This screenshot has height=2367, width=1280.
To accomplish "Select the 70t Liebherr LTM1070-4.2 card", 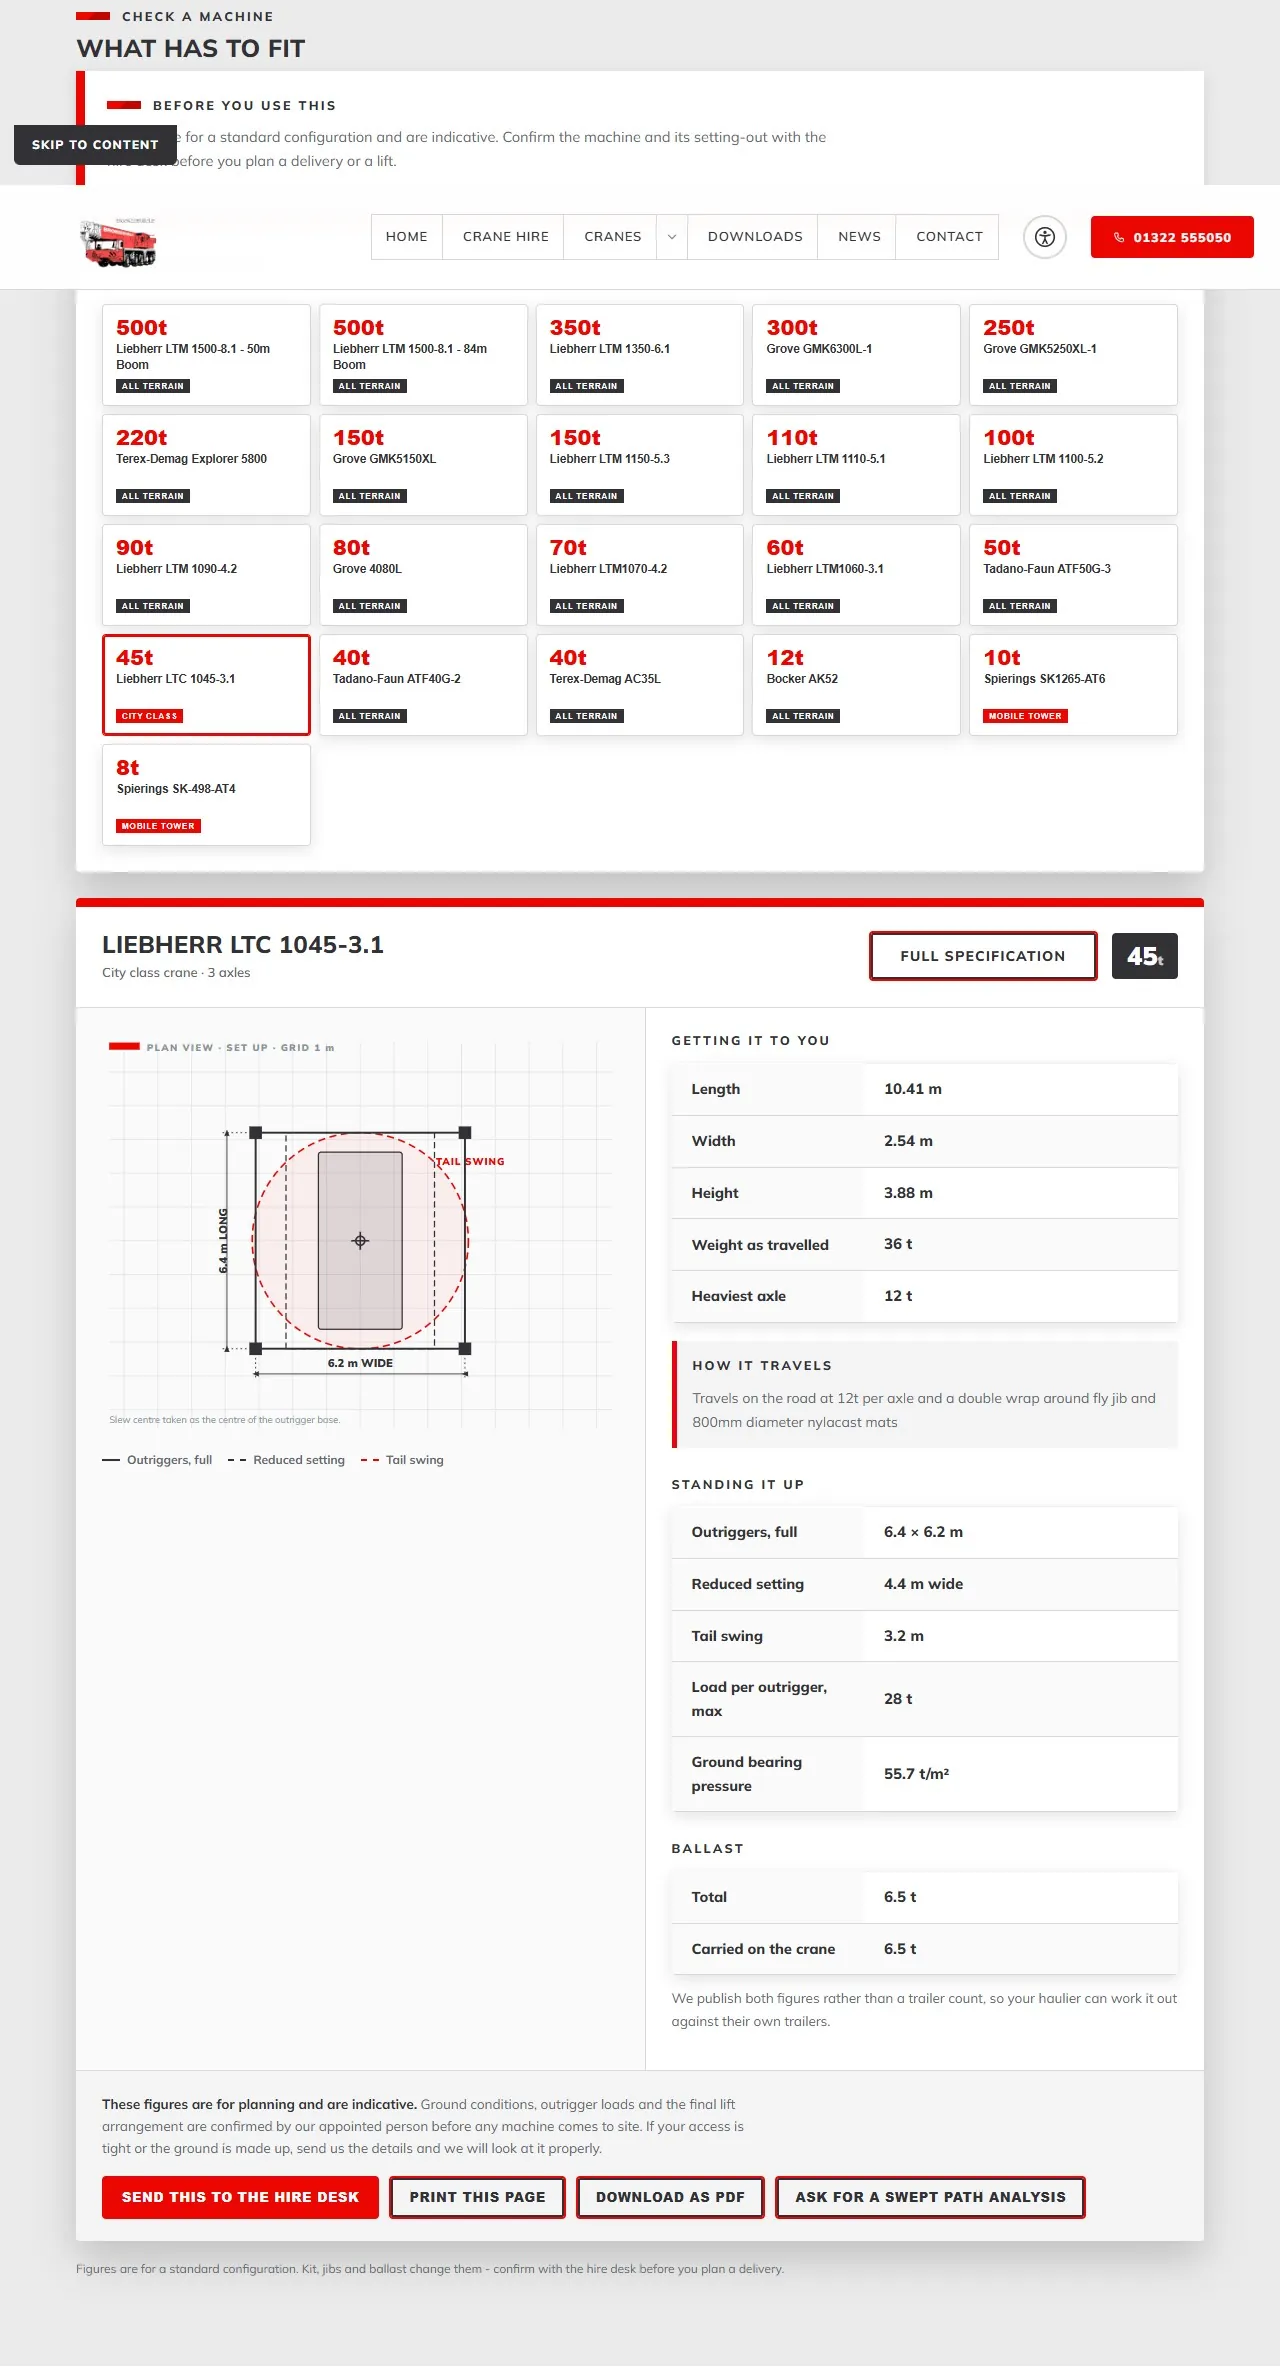I will tap(640, 575).
